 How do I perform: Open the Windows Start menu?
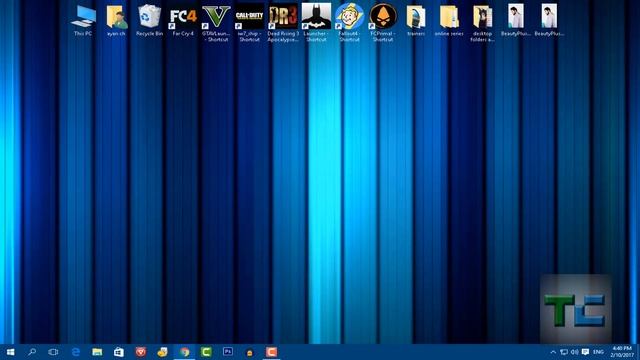[11, 352]
